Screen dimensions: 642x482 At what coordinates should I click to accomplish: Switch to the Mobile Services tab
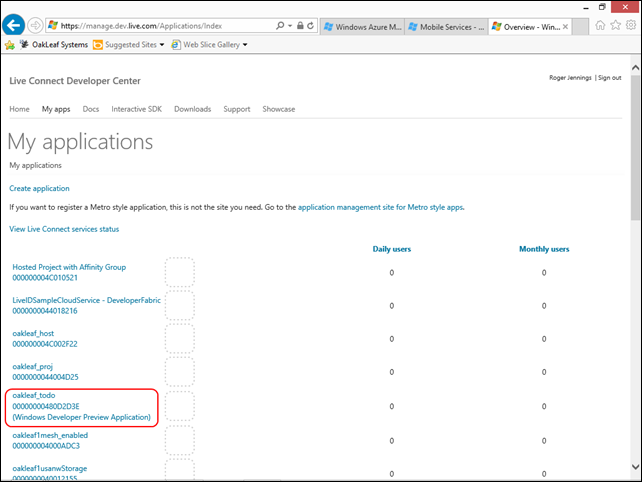coord(446,27)
